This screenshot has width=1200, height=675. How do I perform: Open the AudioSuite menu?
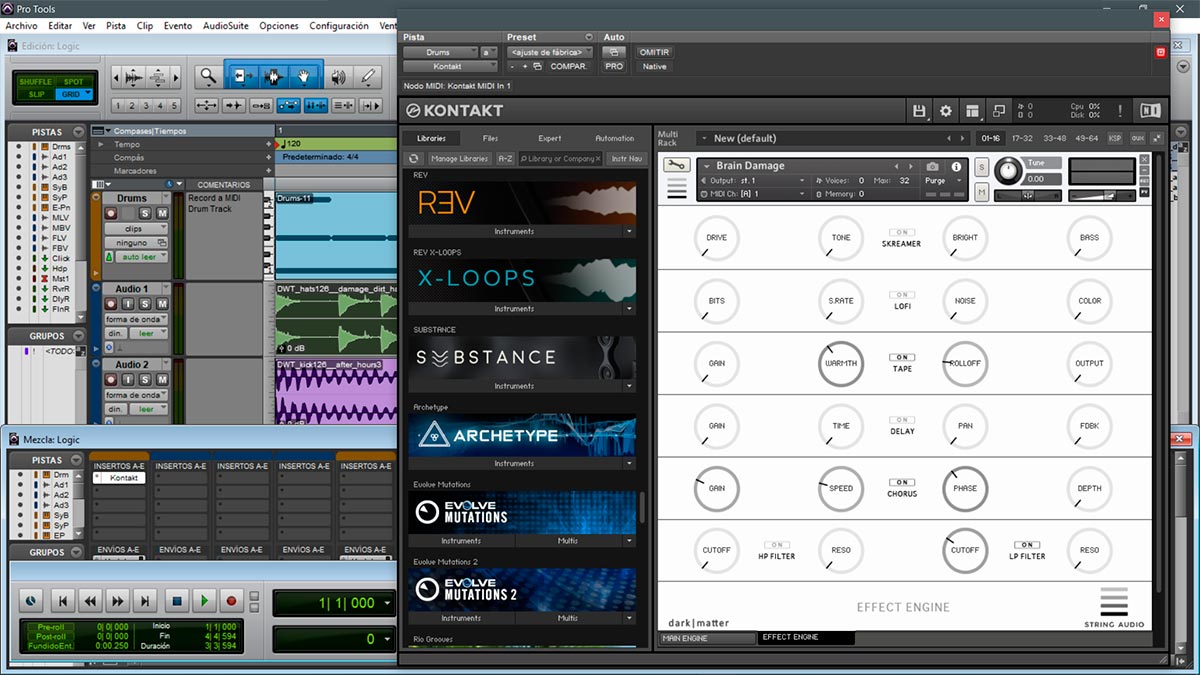tap(226, 25)
